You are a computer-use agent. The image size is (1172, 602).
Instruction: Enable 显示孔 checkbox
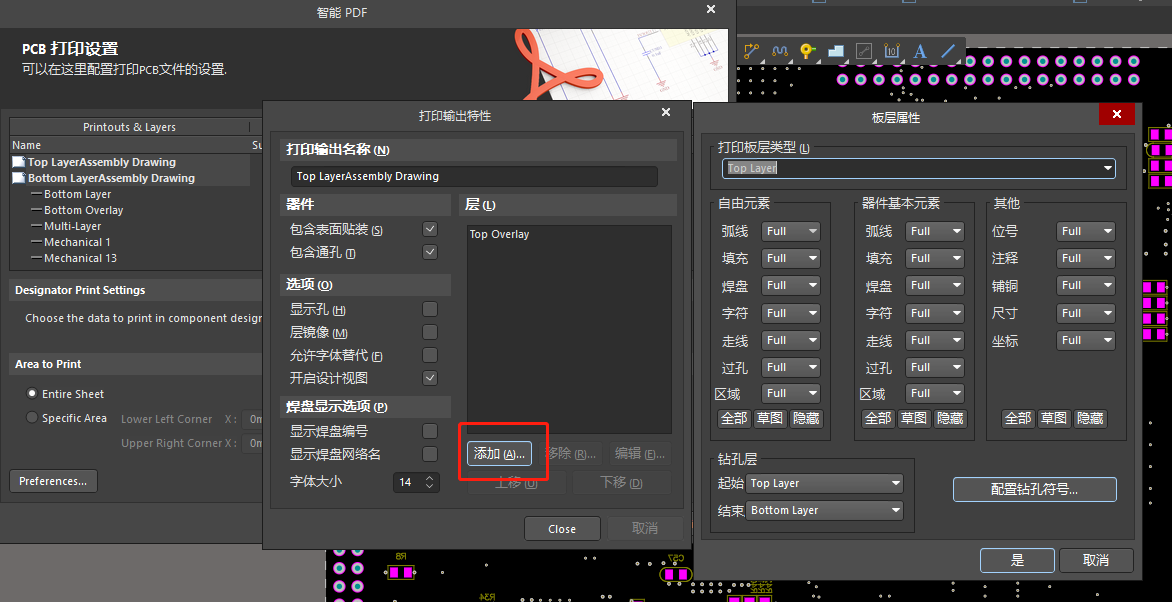430,310
